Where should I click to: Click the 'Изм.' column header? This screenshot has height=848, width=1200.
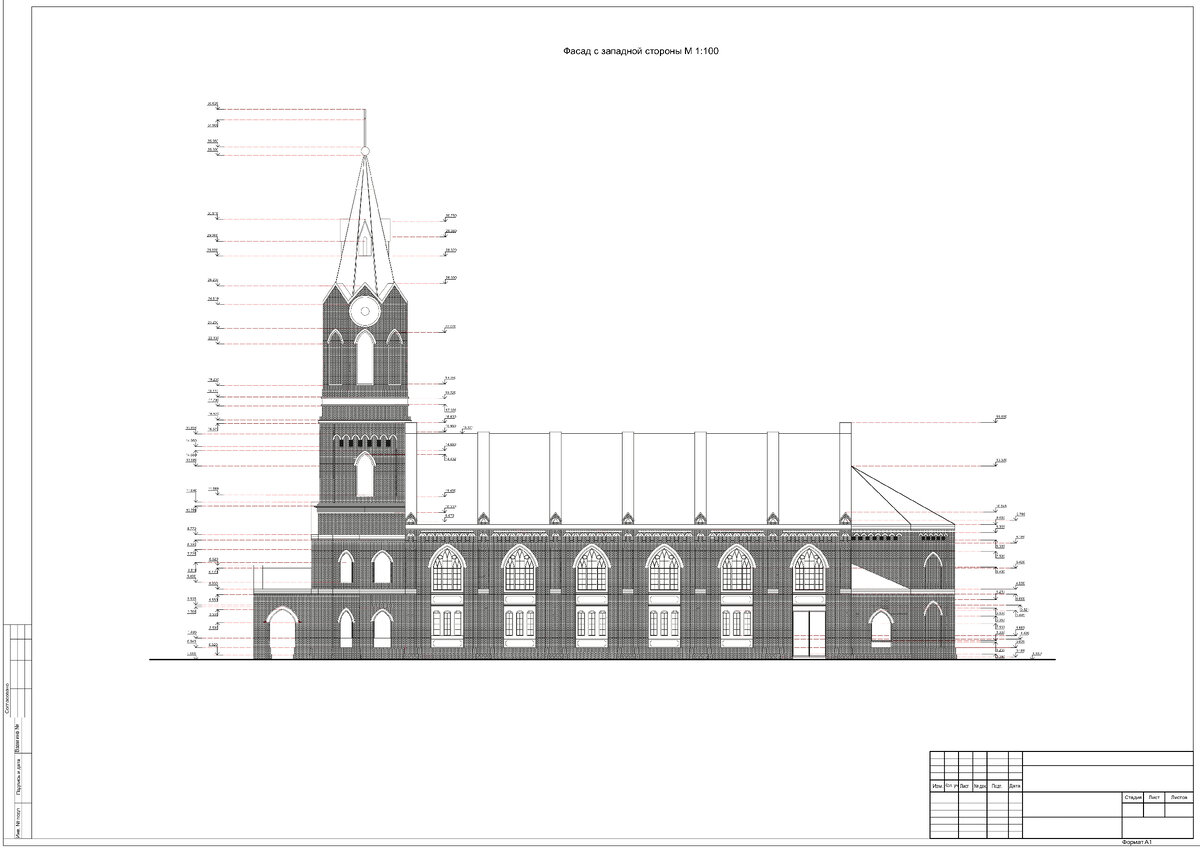pos(937,785)
